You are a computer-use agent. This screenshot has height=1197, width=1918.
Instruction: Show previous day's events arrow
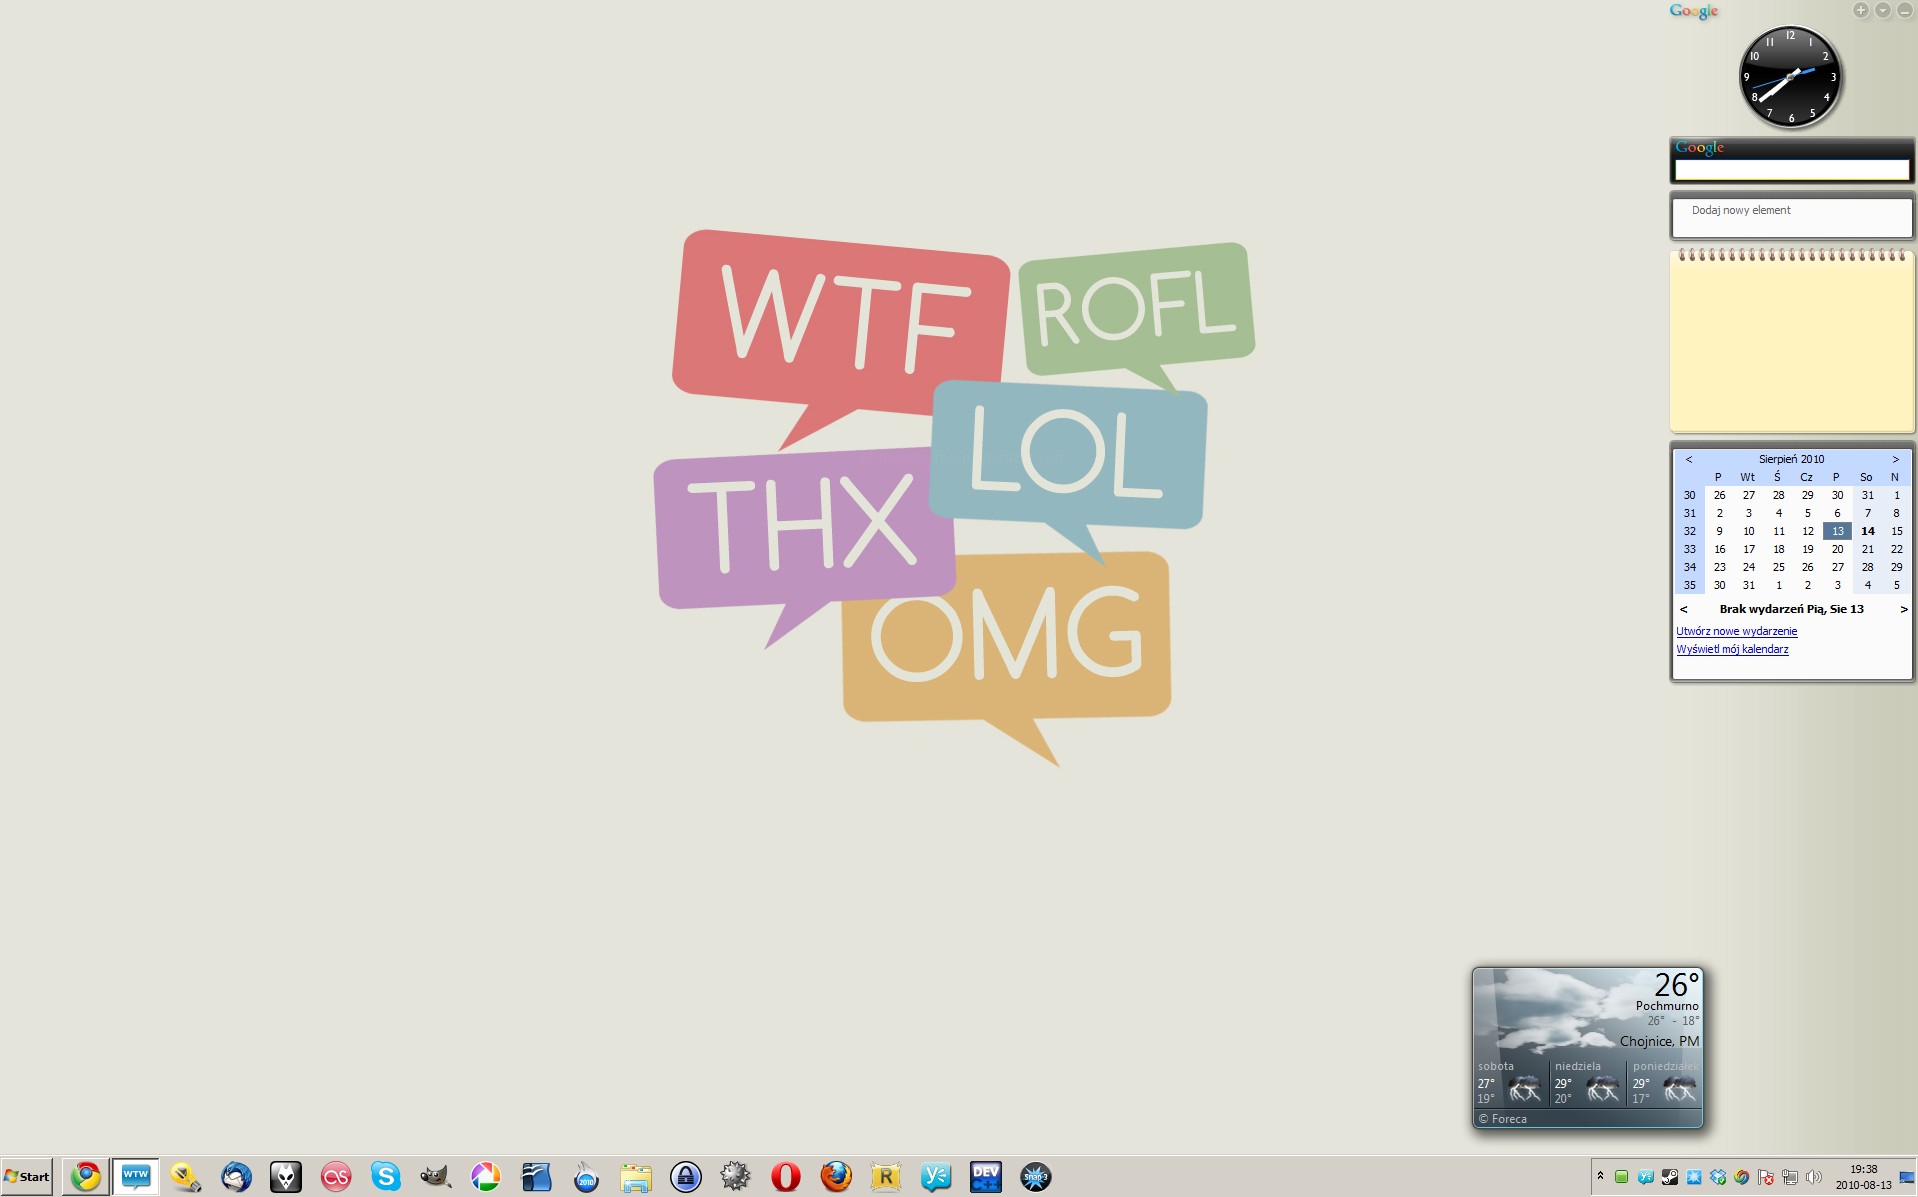pos(1684,609)
